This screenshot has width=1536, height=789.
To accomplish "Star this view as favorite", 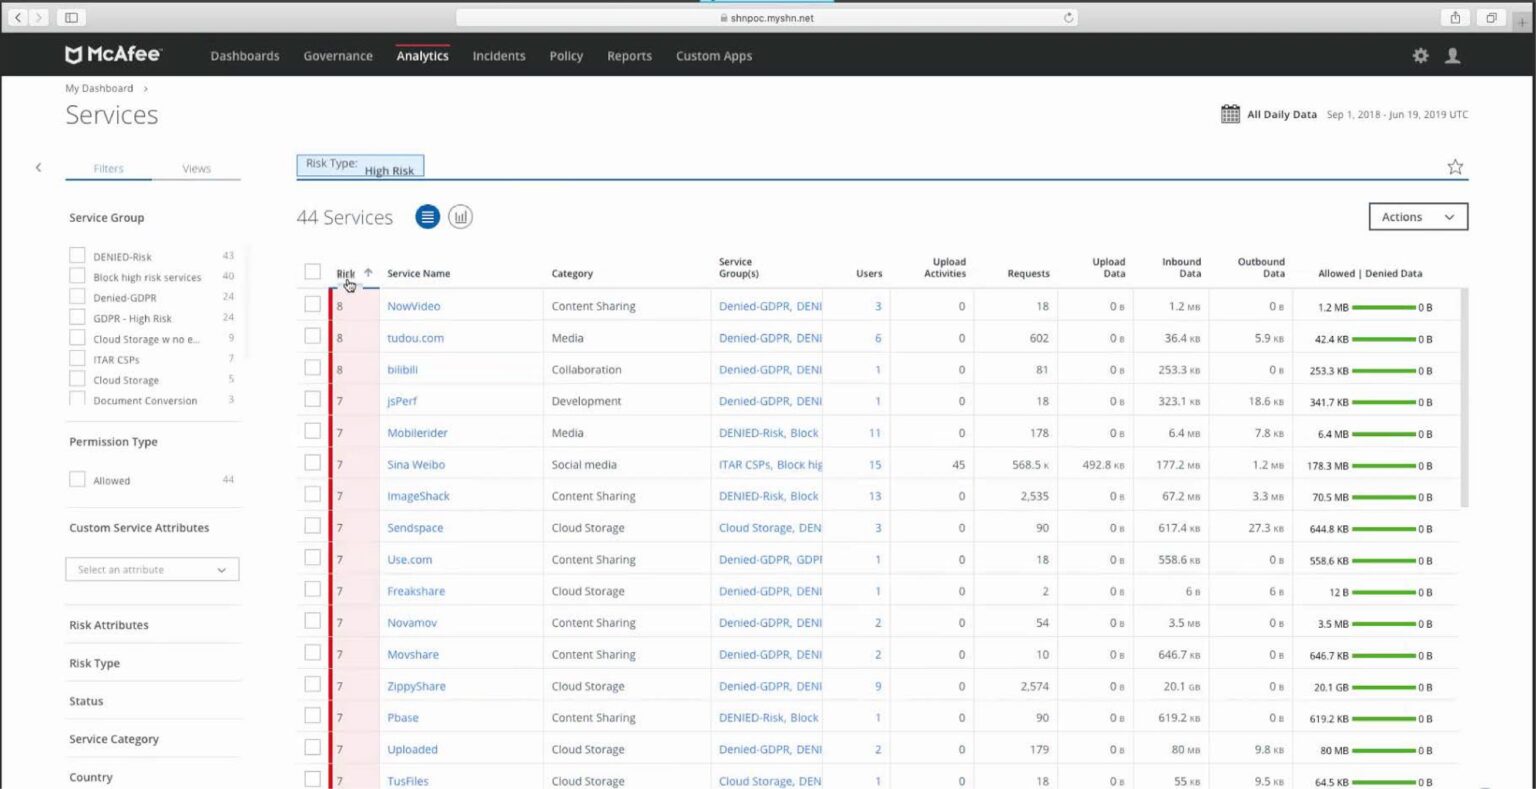I will coord(1455,167).
